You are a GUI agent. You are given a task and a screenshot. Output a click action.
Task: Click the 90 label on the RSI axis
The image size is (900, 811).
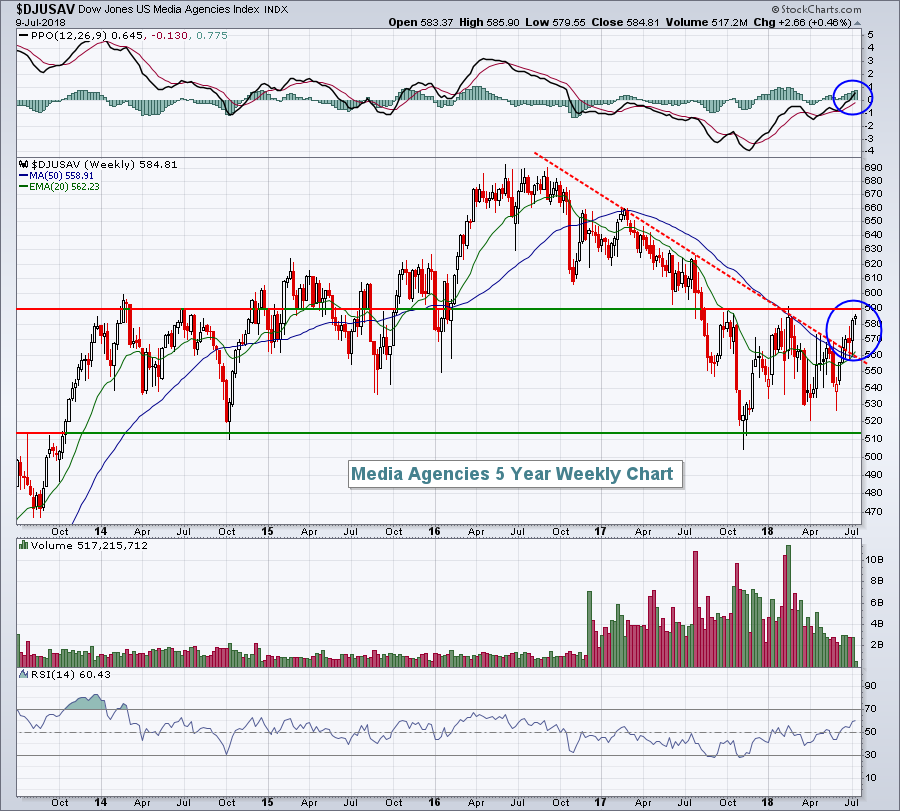(871, 685)
